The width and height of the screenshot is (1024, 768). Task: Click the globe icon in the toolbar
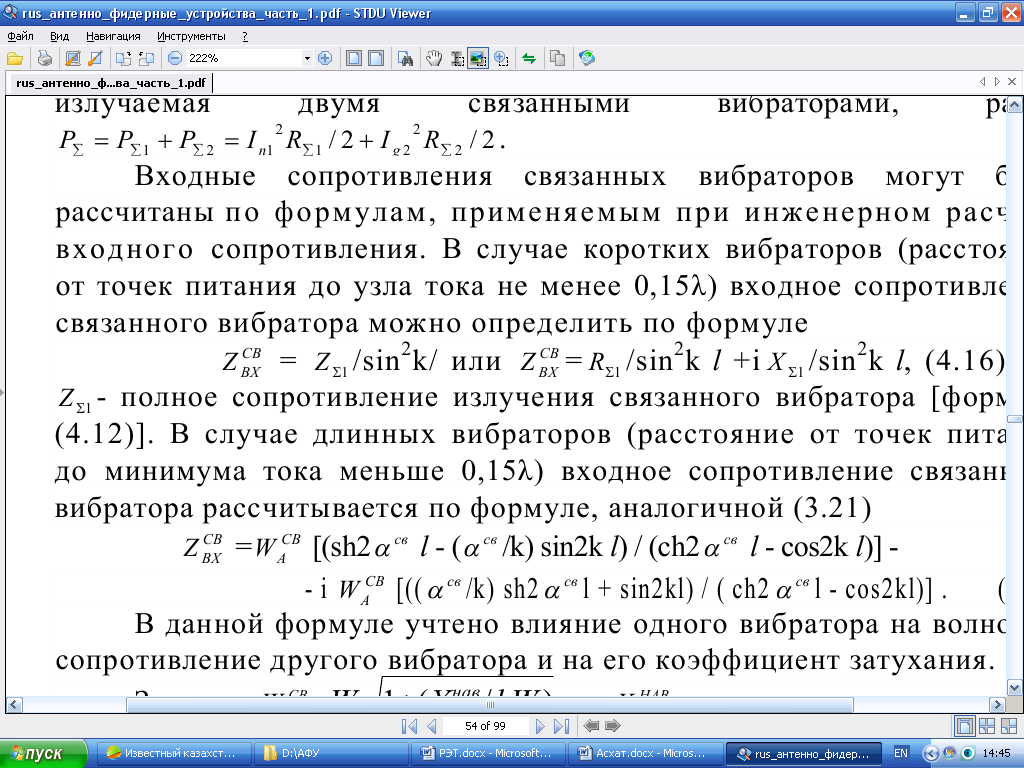pos(586,59)
